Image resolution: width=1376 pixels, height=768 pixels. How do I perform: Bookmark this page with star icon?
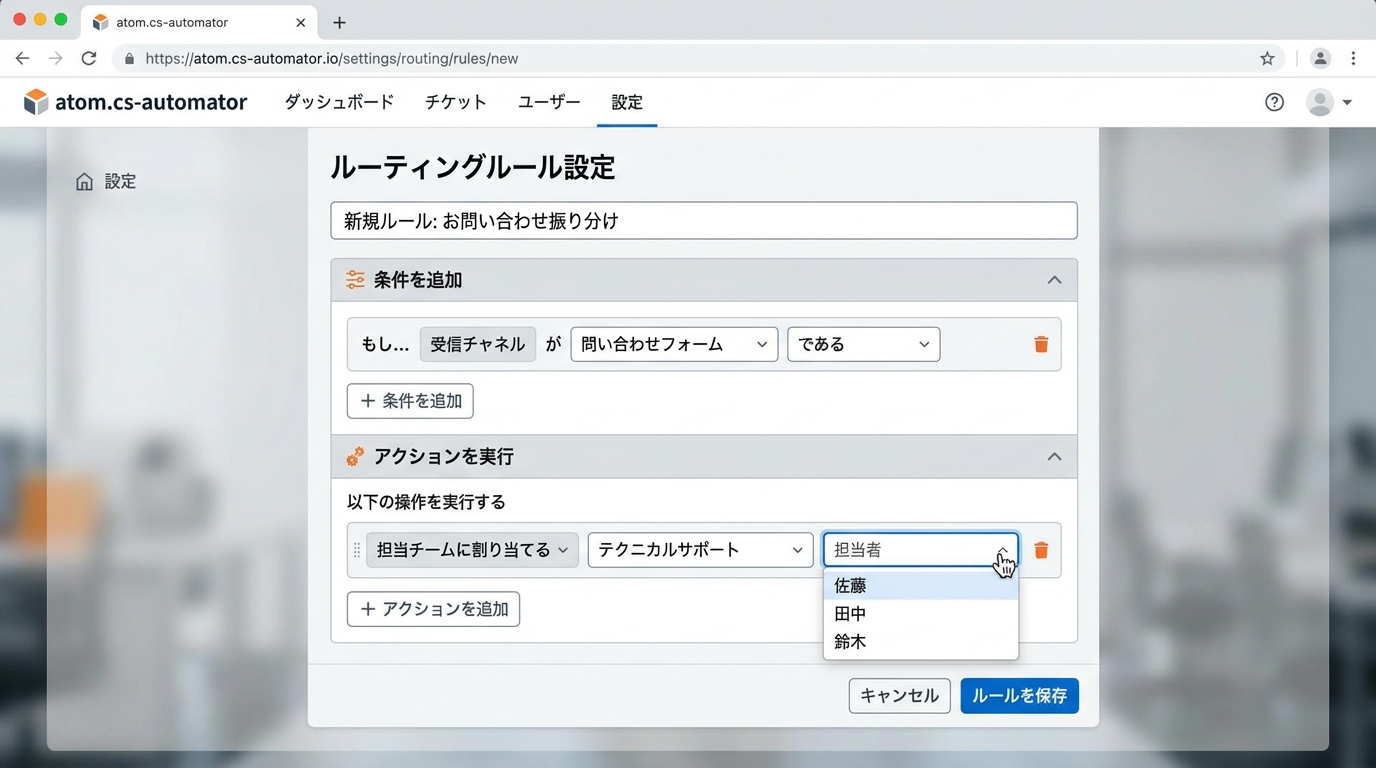[x=1267, y=59]
